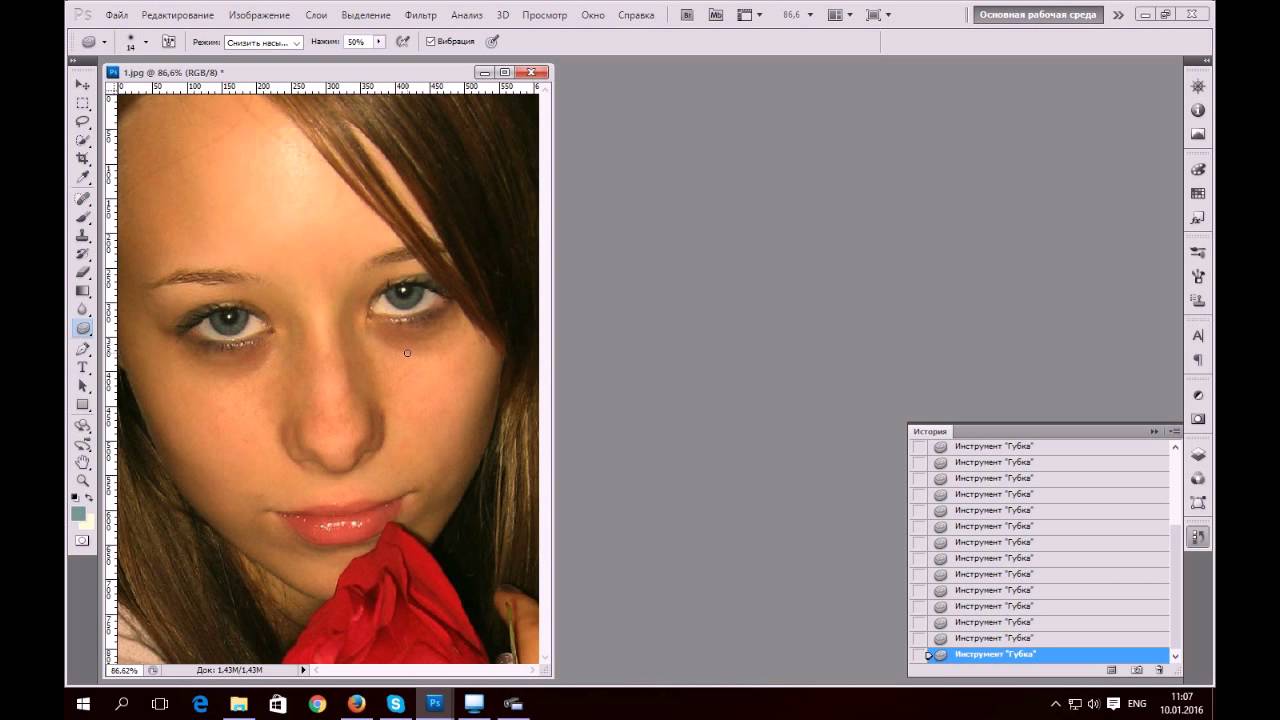Open the Character panel icon in dock
The width and height of the screenshot is (1280, 720).
[1198, 336]
